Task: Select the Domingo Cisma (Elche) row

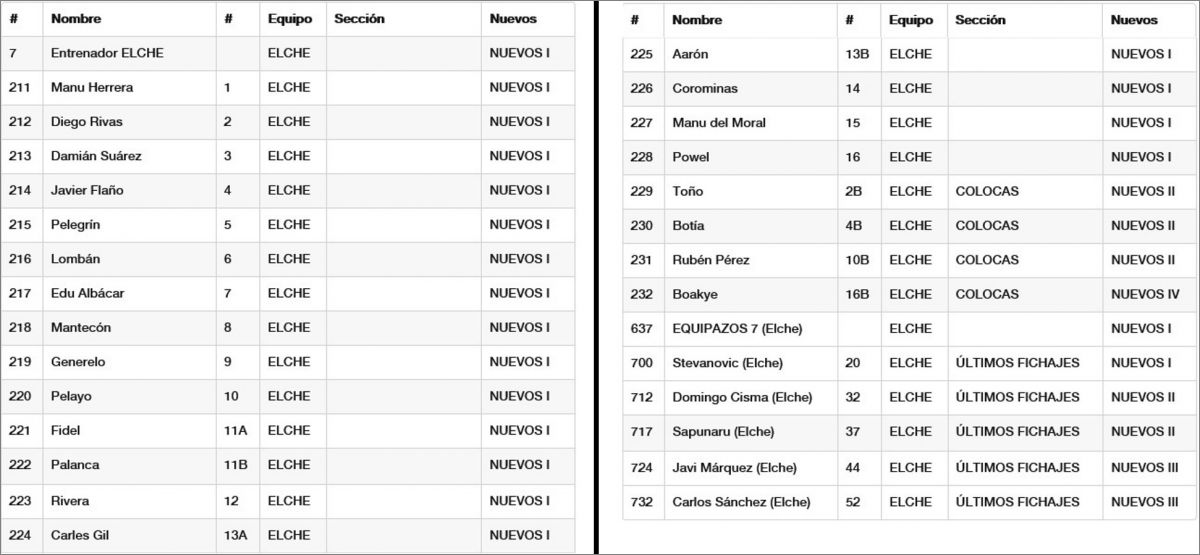Action: point(742,397)
